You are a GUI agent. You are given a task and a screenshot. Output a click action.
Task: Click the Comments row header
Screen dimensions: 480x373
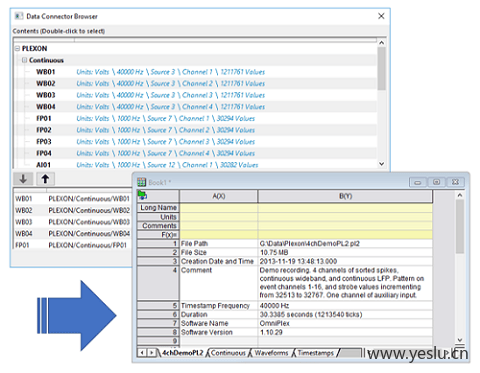coord(158,226)
